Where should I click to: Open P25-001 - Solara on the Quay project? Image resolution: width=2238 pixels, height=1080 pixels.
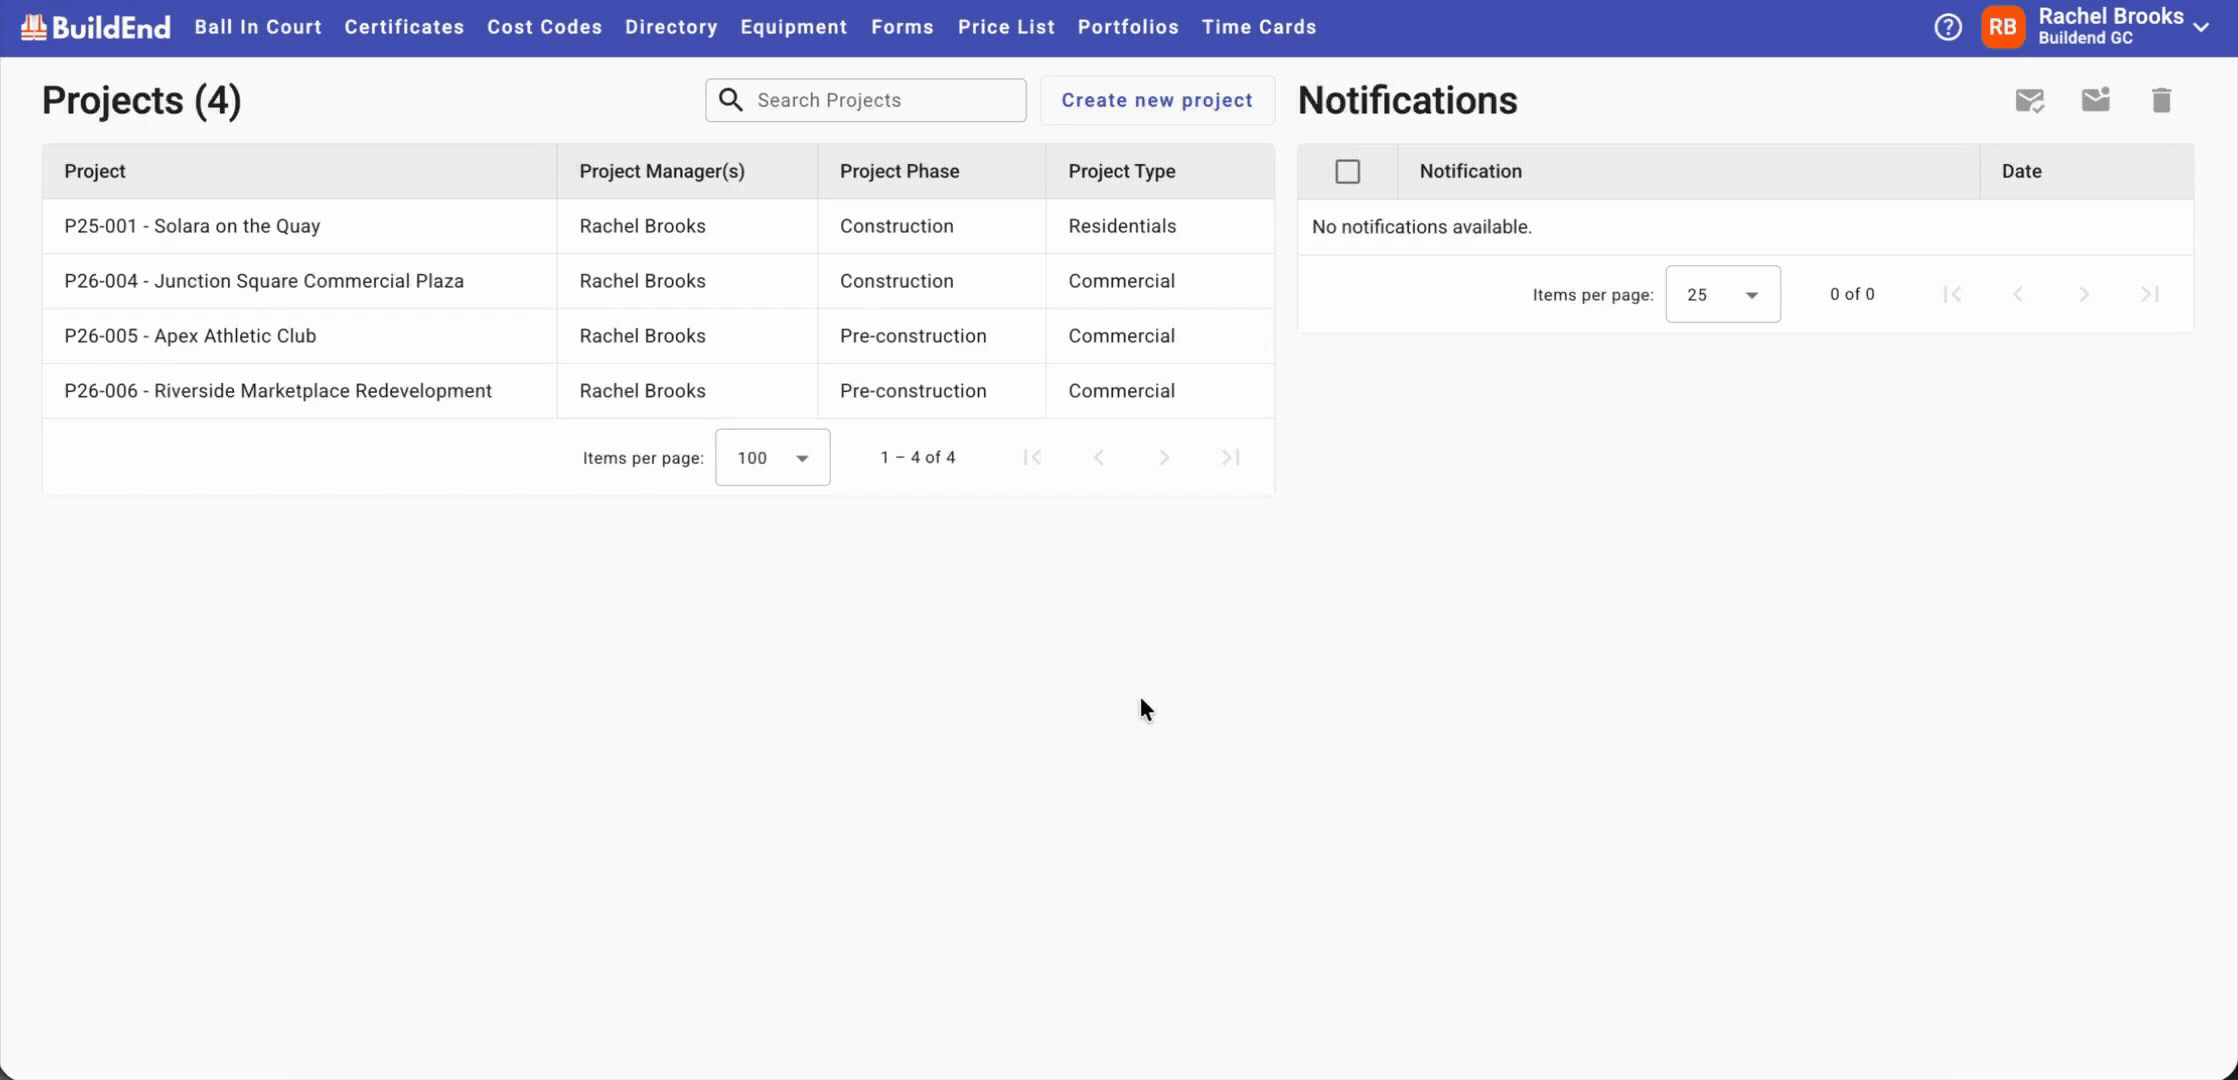tap(192, 226)
